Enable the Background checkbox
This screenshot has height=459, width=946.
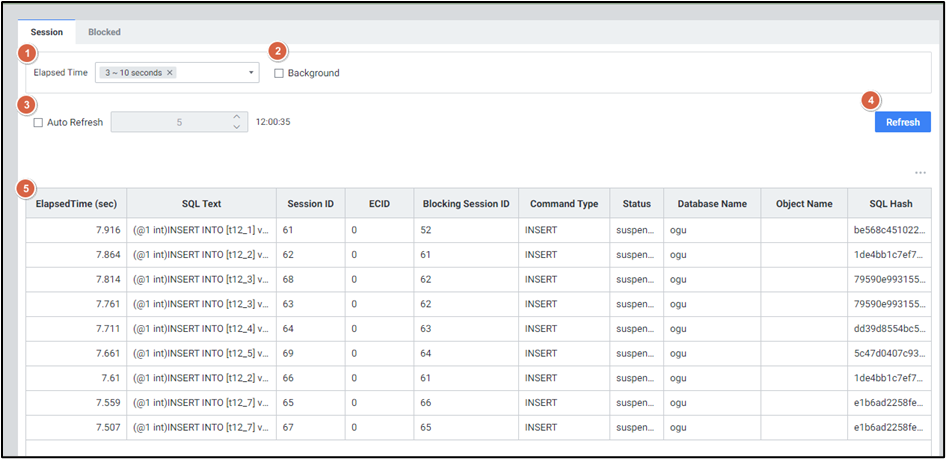(279, 73)
